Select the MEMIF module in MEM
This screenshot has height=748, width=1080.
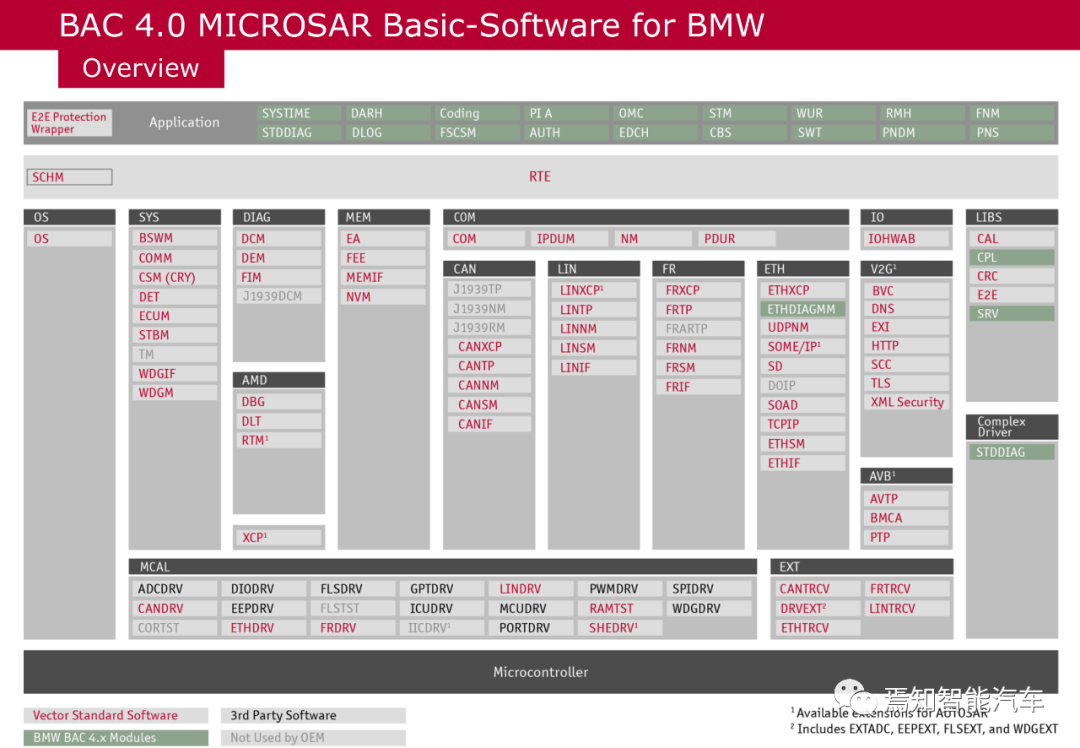[384, 277]
